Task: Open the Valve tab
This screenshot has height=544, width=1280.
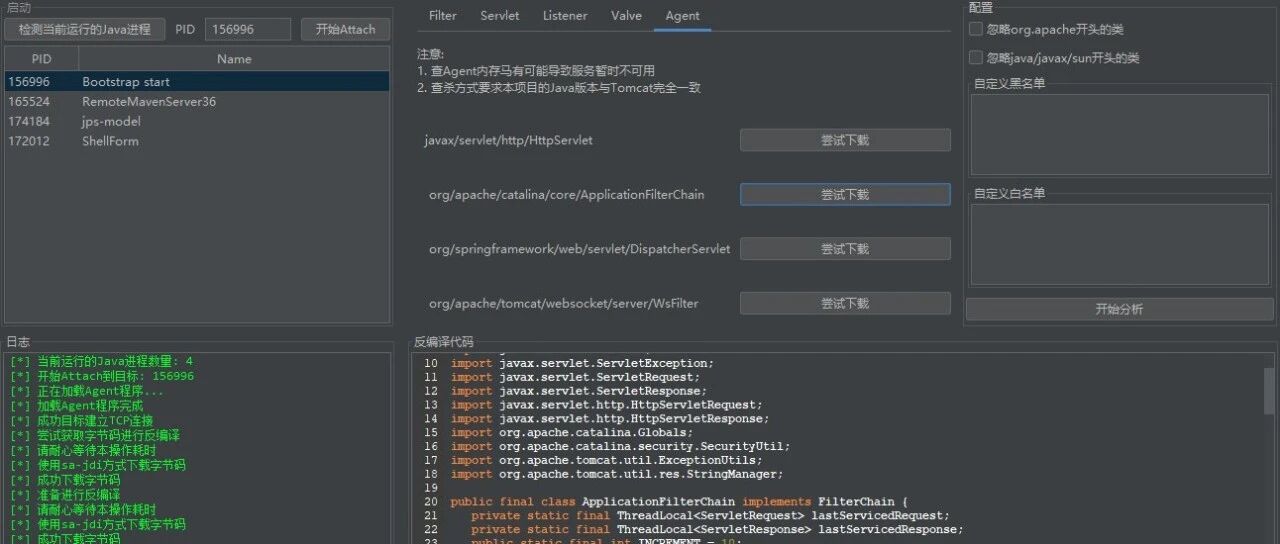Action: [x=627, y=16]
